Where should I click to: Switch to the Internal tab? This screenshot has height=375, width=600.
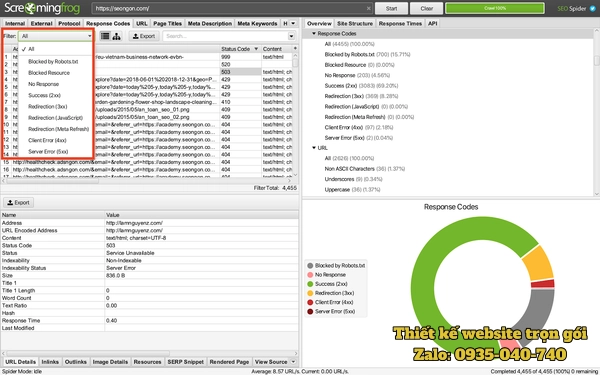15,23
